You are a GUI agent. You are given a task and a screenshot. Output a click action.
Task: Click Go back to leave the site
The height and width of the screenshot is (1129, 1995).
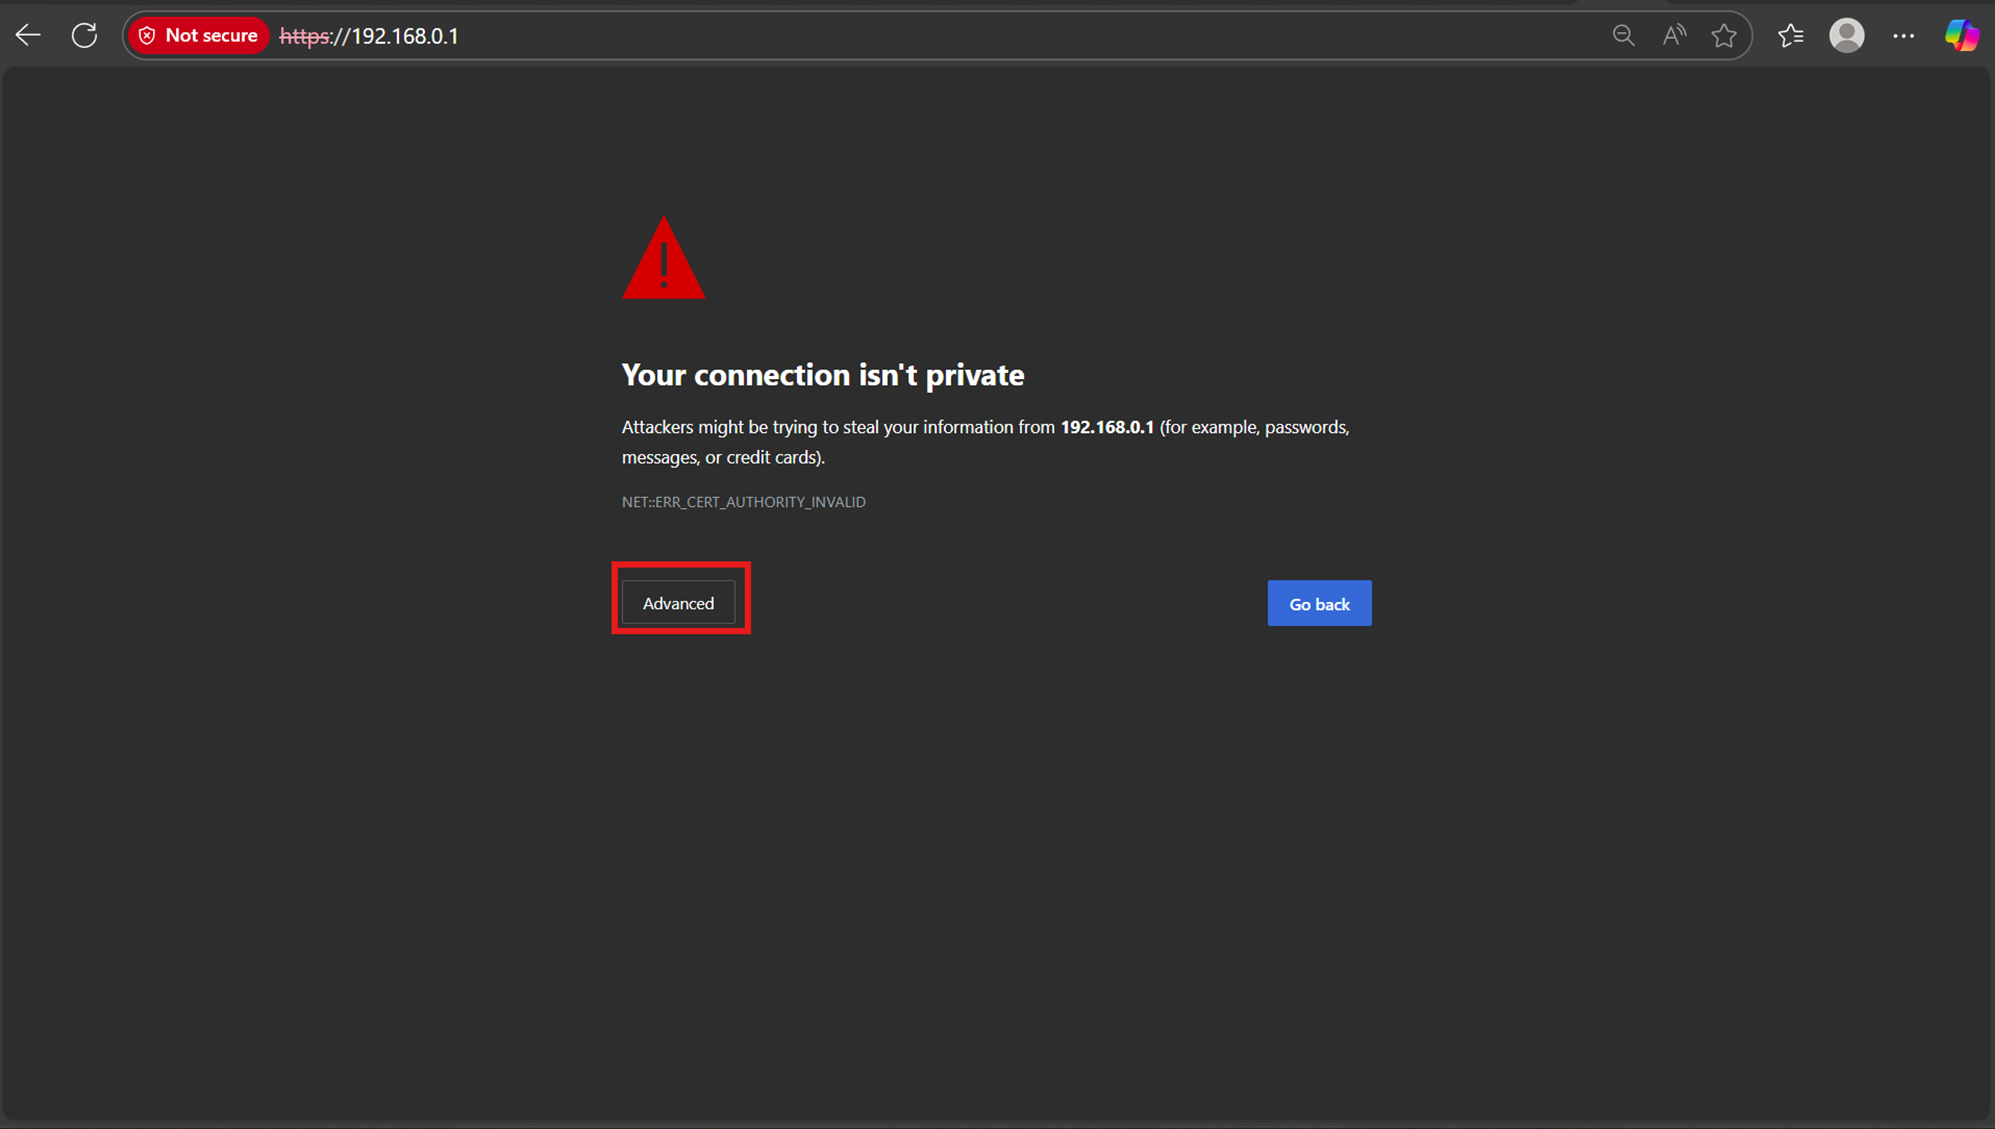coord(1319,603)
